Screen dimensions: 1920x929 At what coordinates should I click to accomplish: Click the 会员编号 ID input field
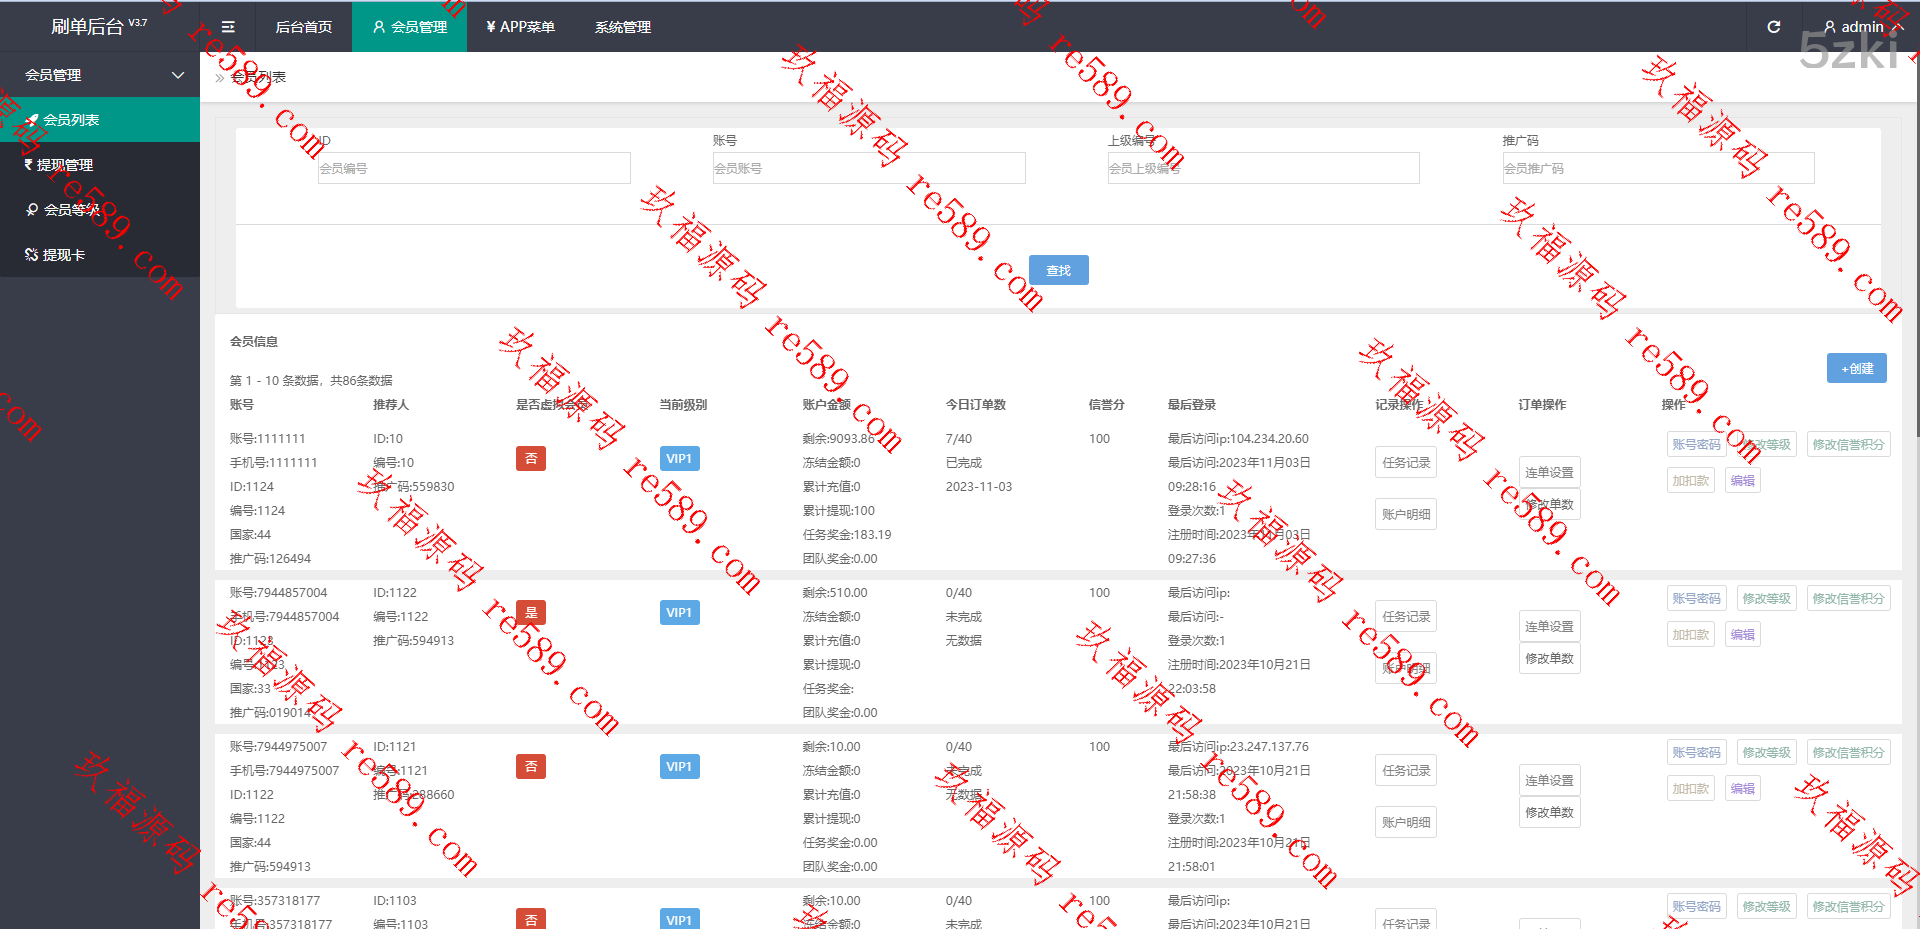click(x=474, y=168)
